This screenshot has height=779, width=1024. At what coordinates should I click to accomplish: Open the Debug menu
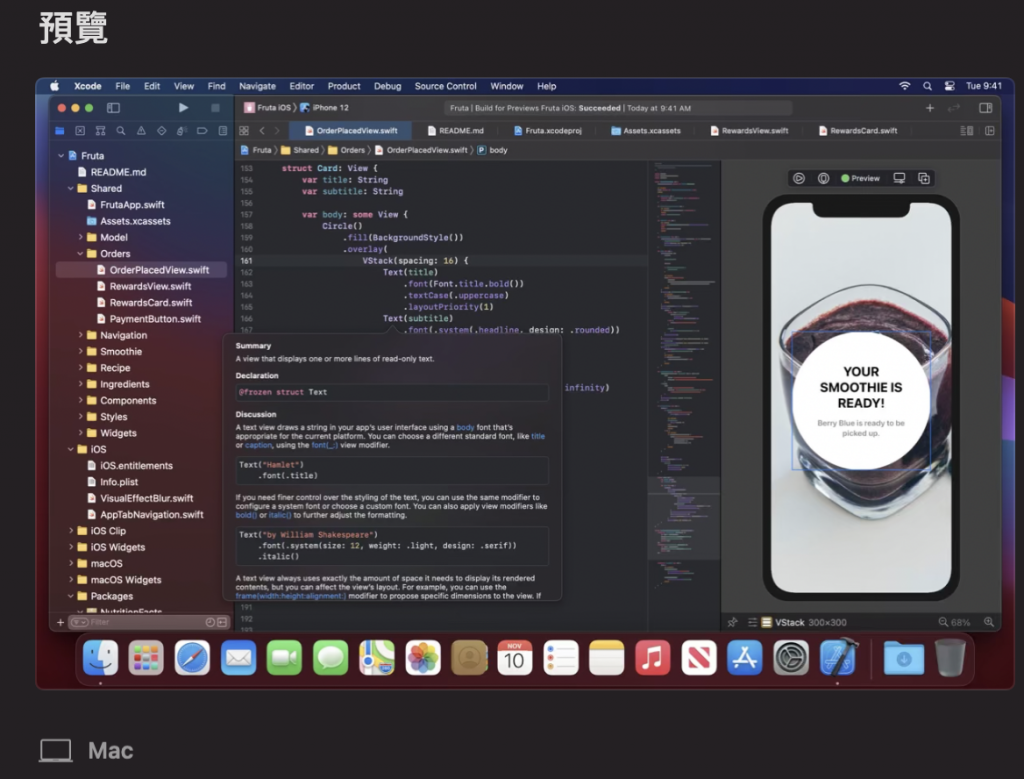[x=387, y=86]
